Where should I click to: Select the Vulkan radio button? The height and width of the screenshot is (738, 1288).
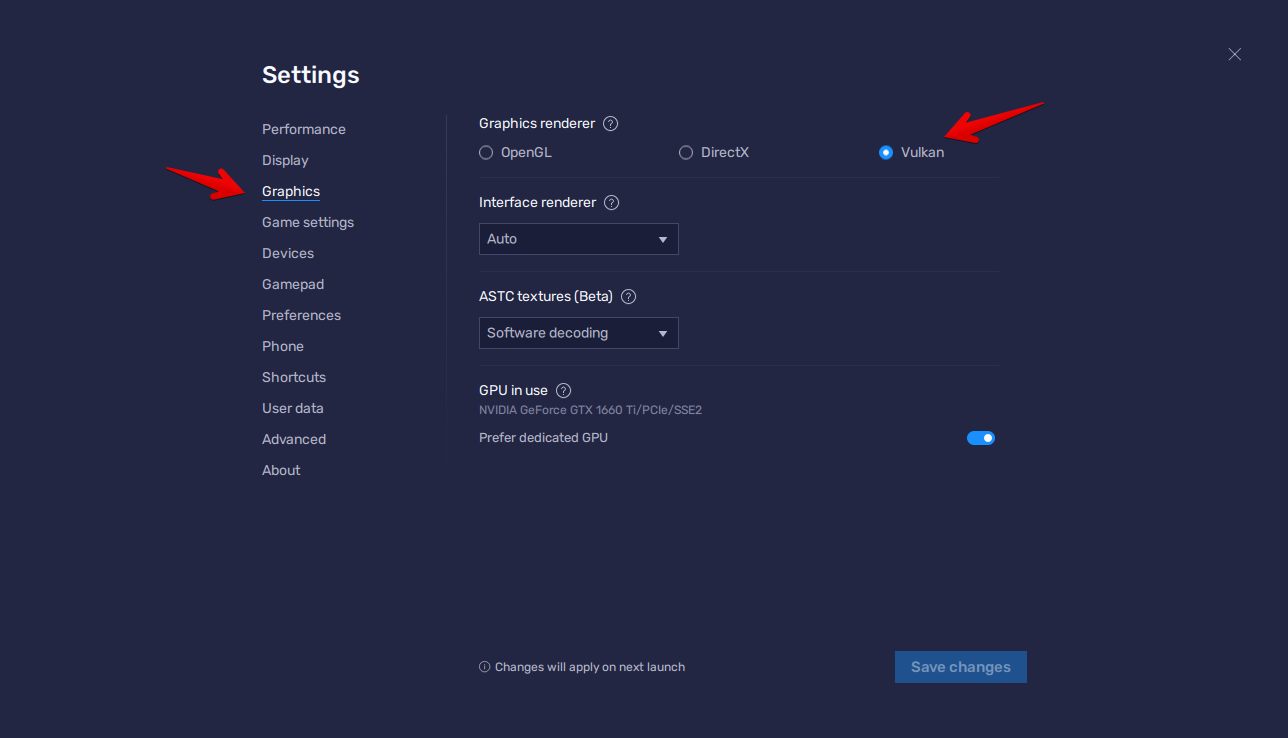click(x=886, y=153)
